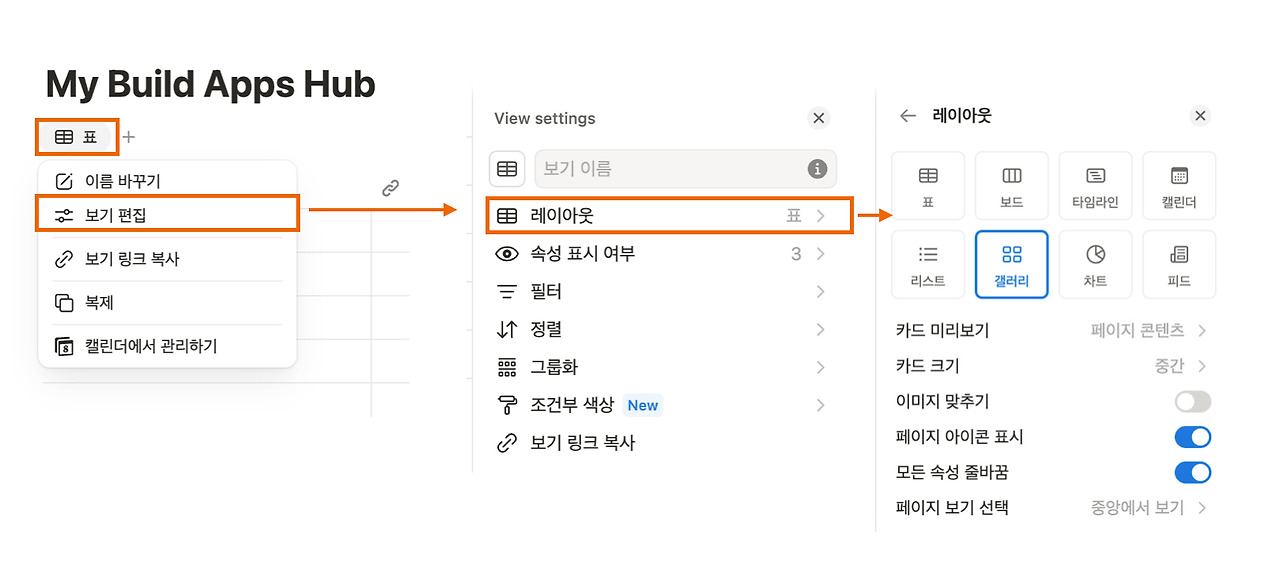Select the 갤러리 (Gallery) layout icon
The height and width of the screenshot is (573, 1280).
(1011, 264)
